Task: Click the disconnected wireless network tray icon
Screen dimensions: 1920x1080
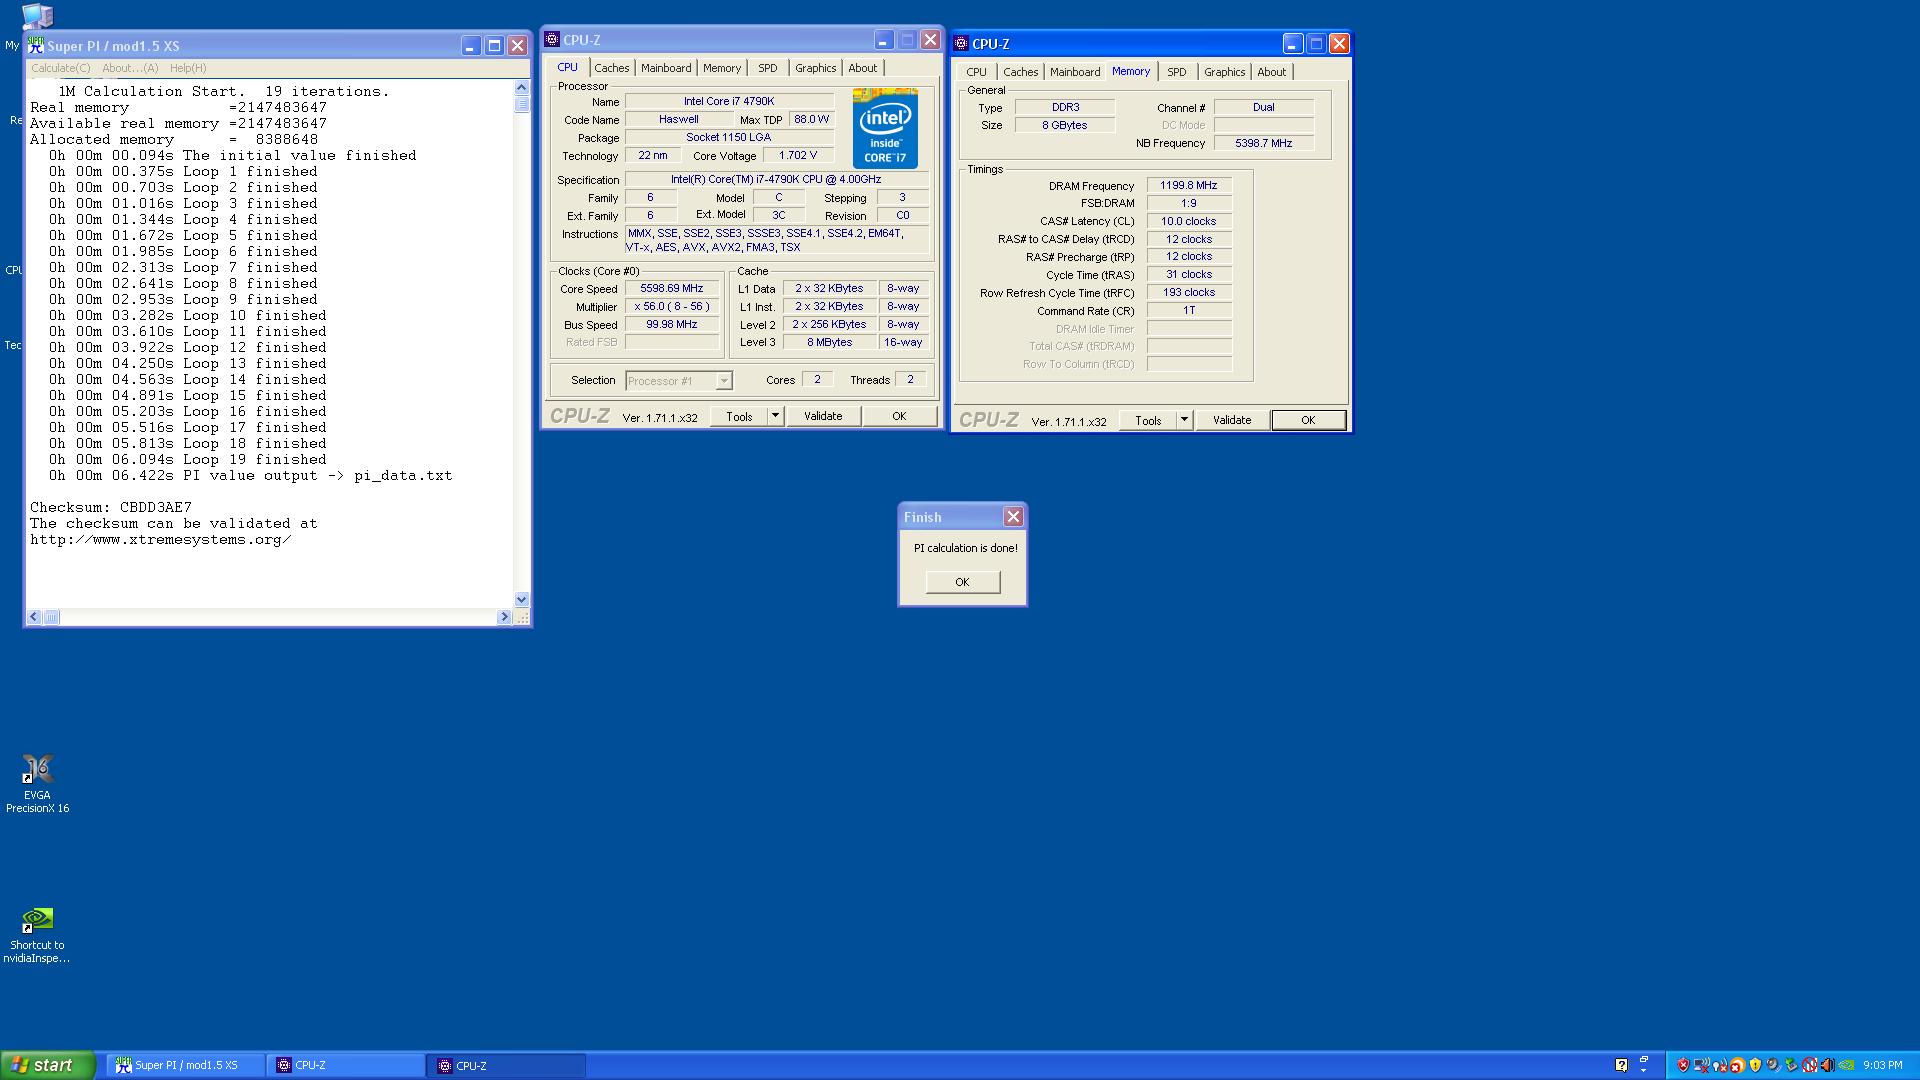Action: coord(1701,1065)
